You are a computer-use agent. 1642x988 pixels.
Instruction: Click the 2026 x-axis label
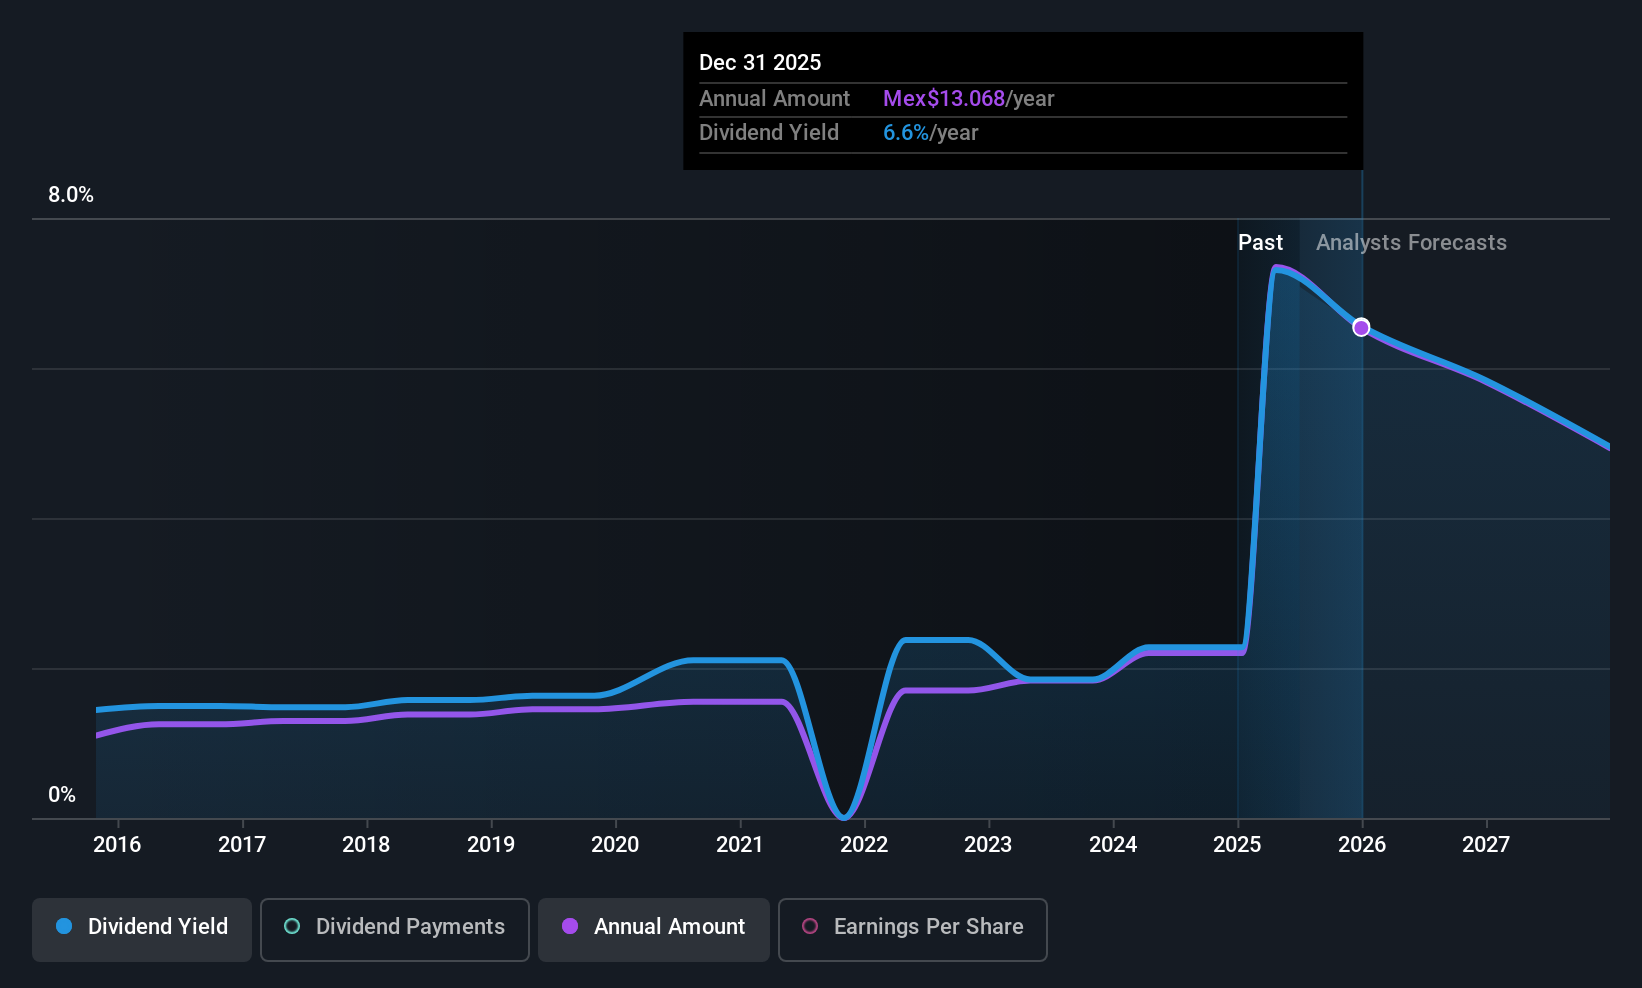(1362, 844)
